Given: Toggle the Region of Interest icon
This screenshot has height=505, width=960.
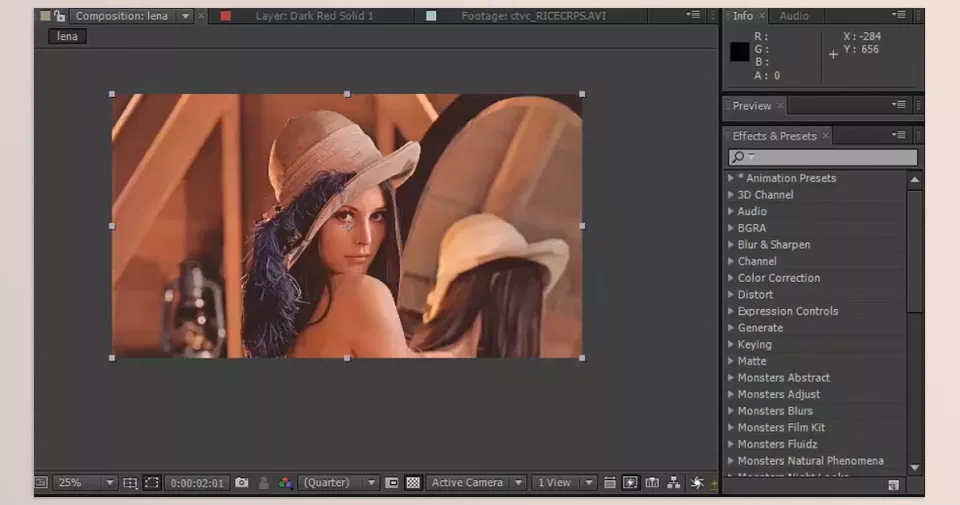Looking at the screenshot, I should (392, 483).
